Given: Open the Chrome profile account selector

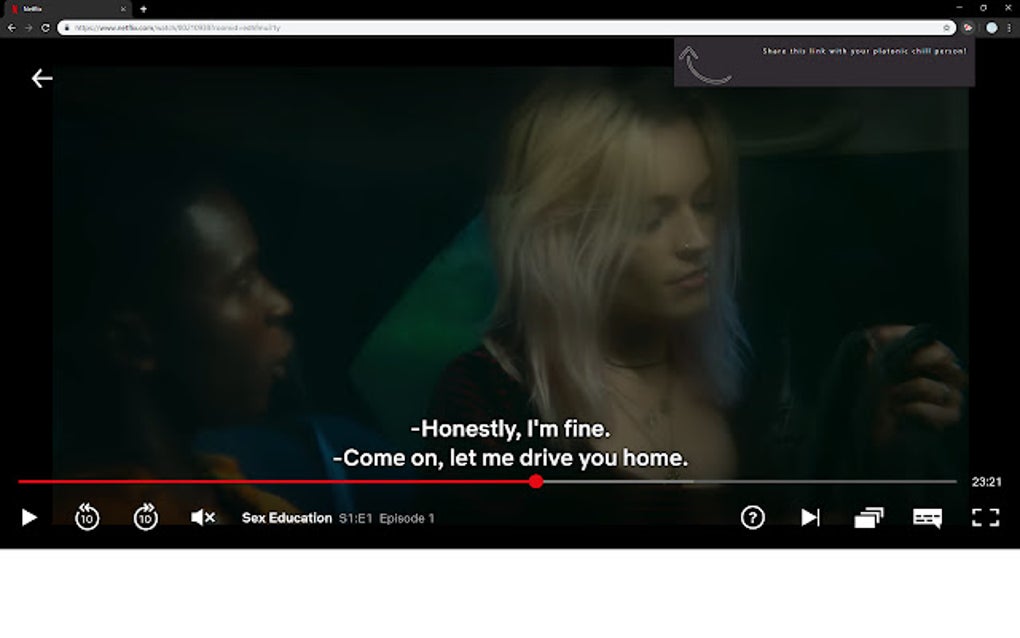Looking at the screenshot, I should (x=991, y=28).
